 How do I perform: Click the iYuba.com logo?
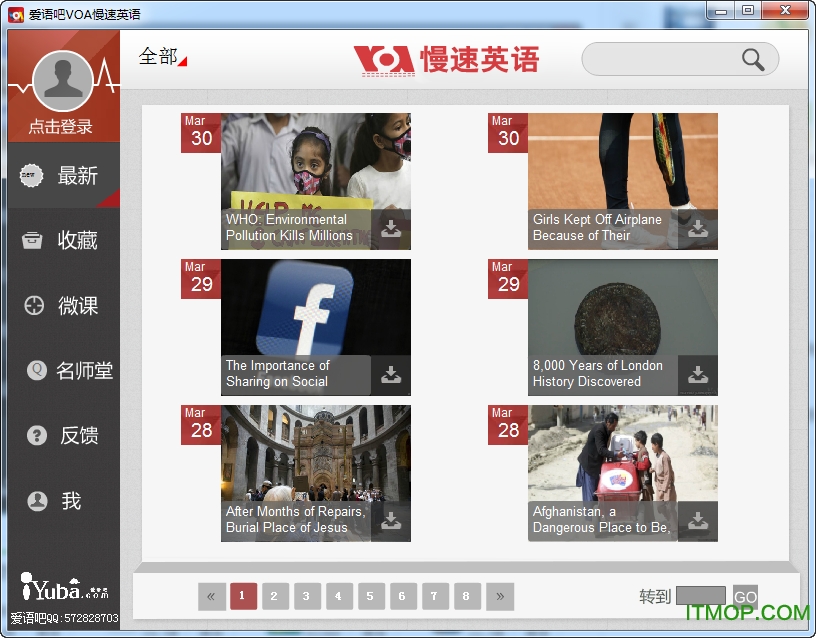pos(63,586)
